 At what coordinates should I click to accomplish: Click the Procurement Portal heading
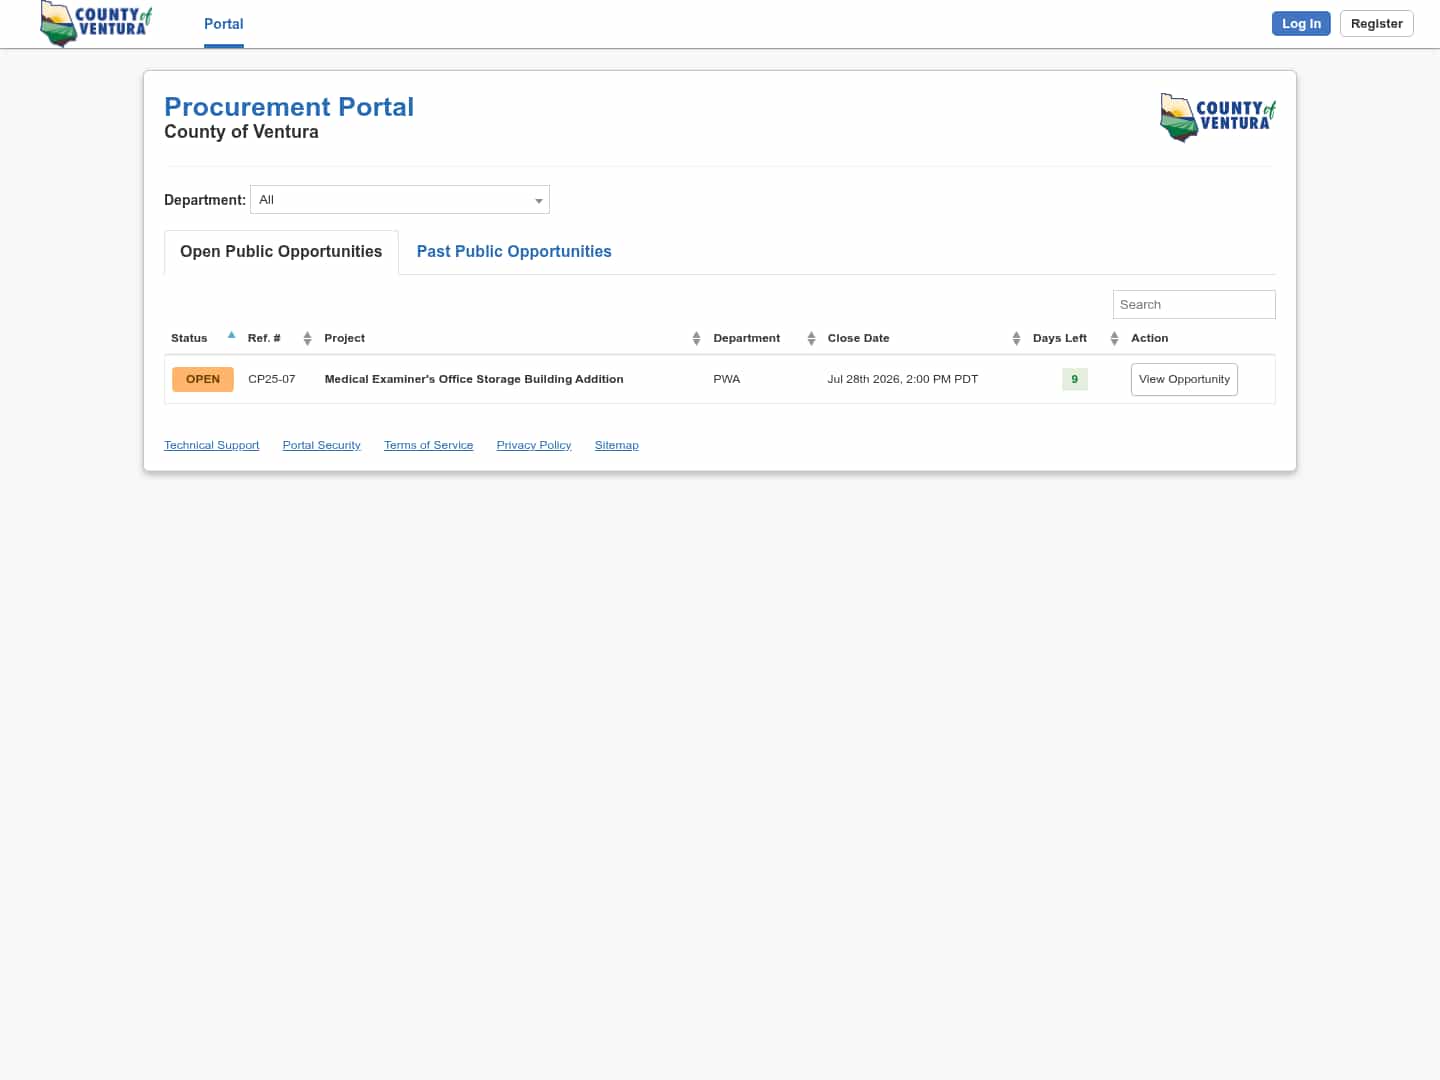pos(289,107)
